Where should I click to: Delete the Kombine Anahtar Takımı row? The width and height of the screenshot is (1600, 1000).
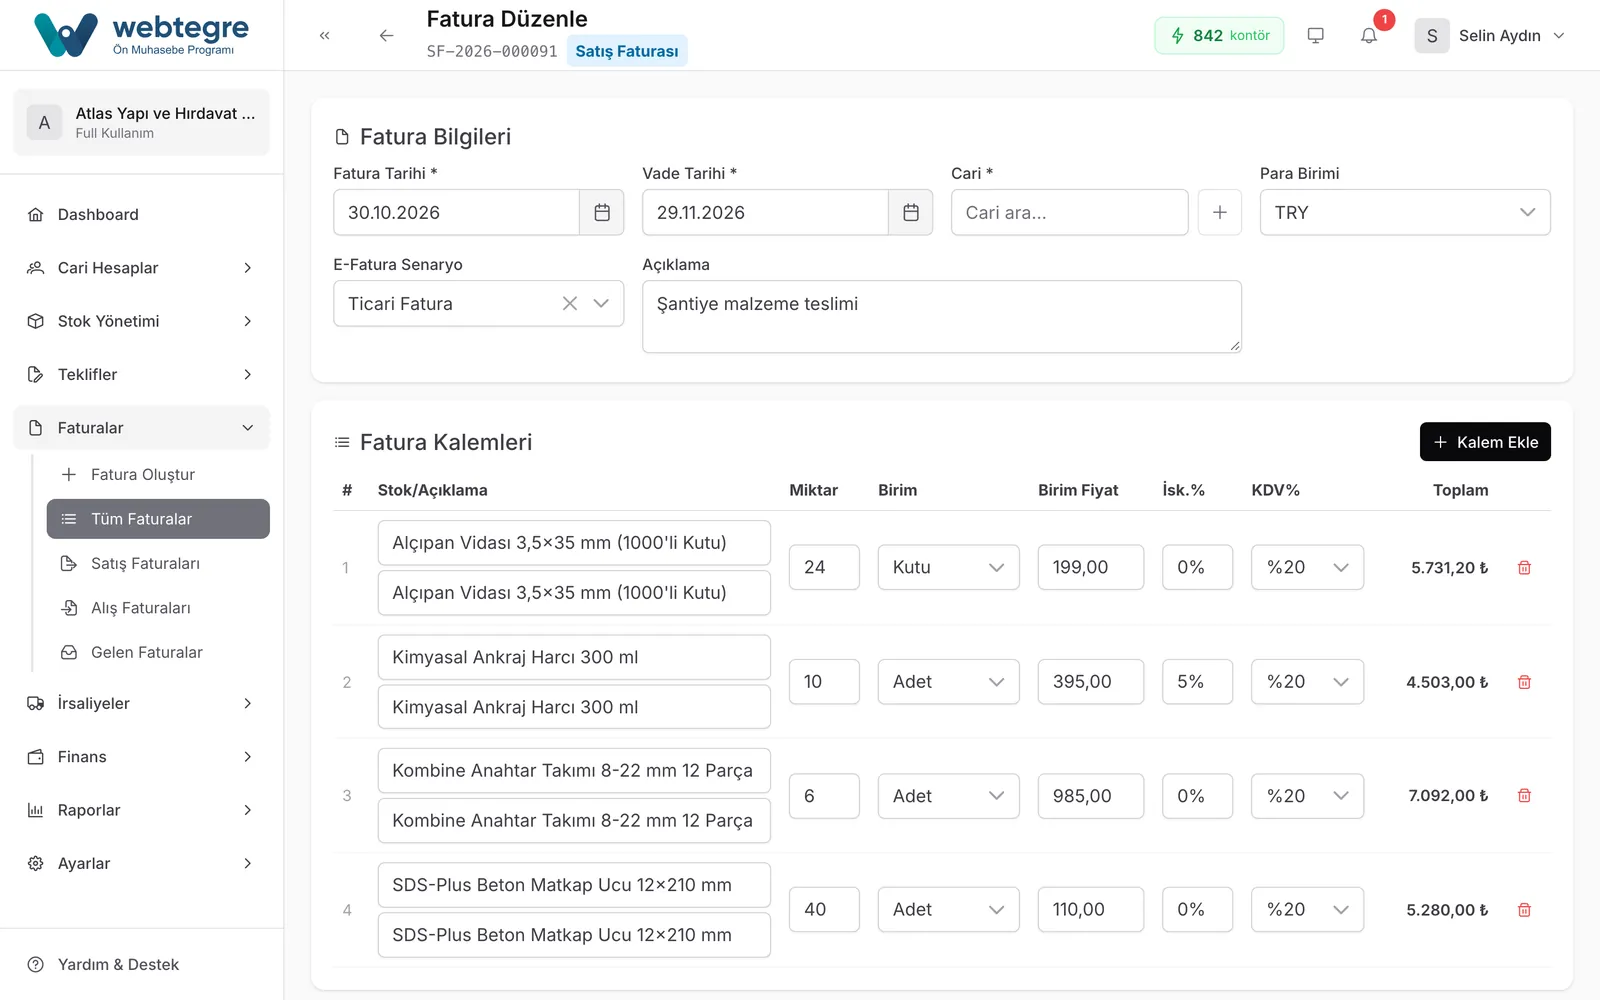[x=1524, y=795]
